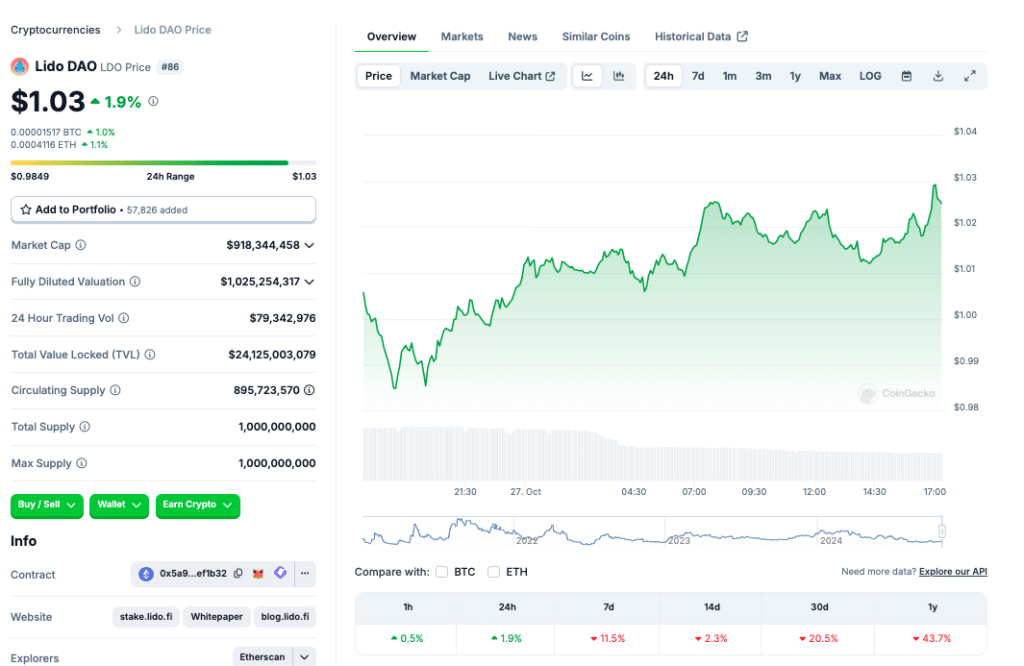Viewport: 1024px width, 666px height.
Task: Open Wallet dropdown
Action: pos(119,505)
